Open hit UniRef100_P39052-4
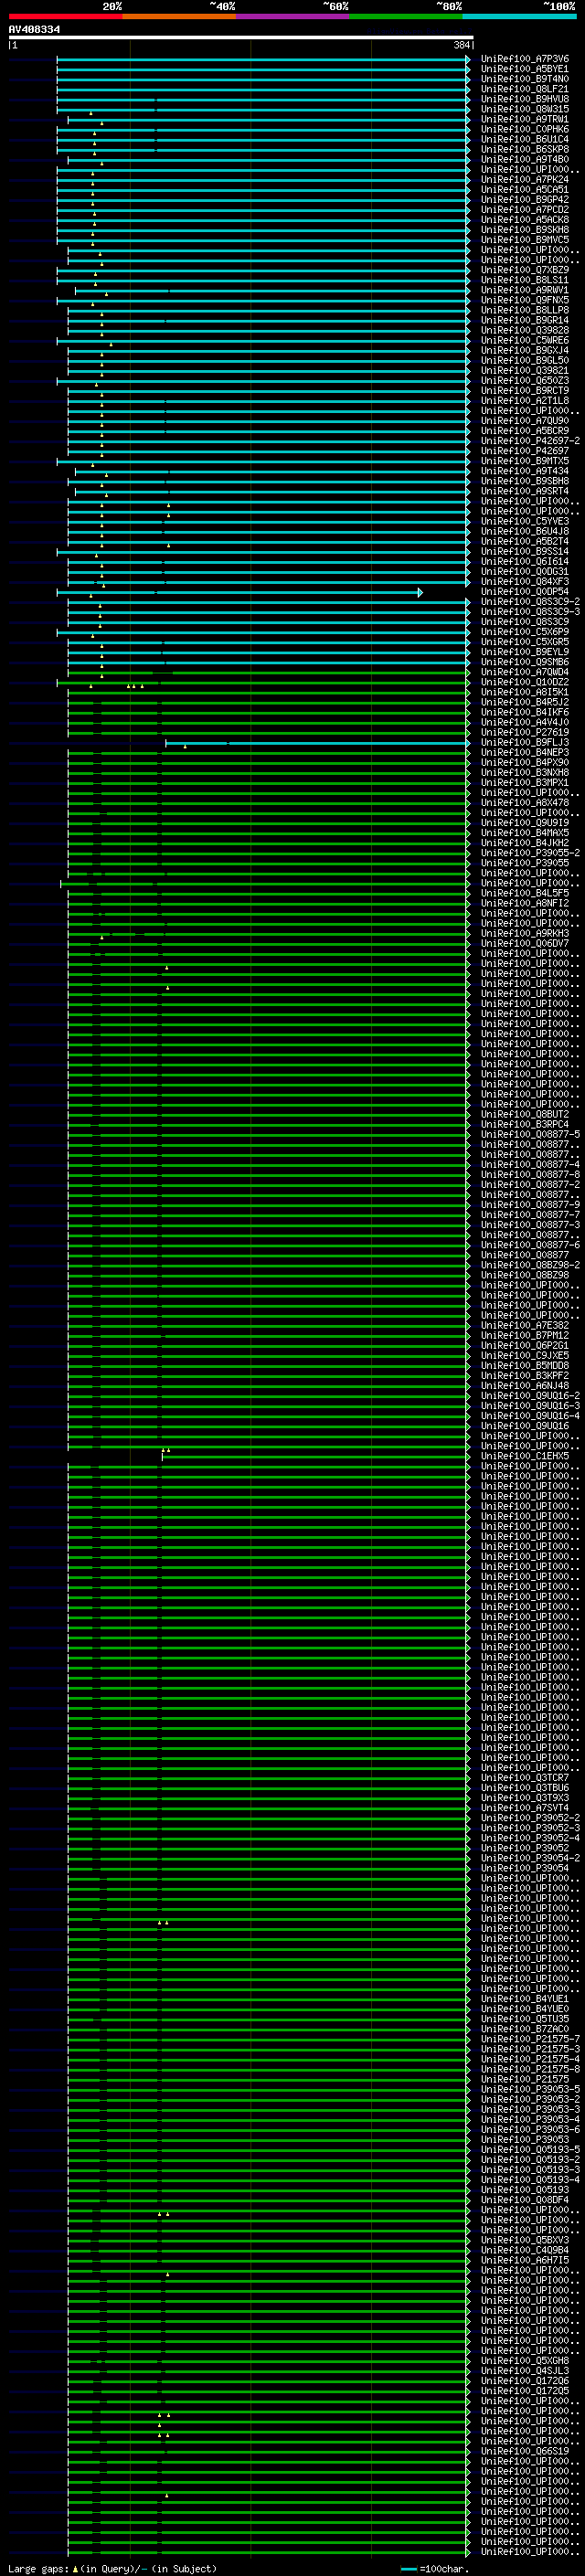Viewport: 585px width, 2576px height. click(530, 1838)
